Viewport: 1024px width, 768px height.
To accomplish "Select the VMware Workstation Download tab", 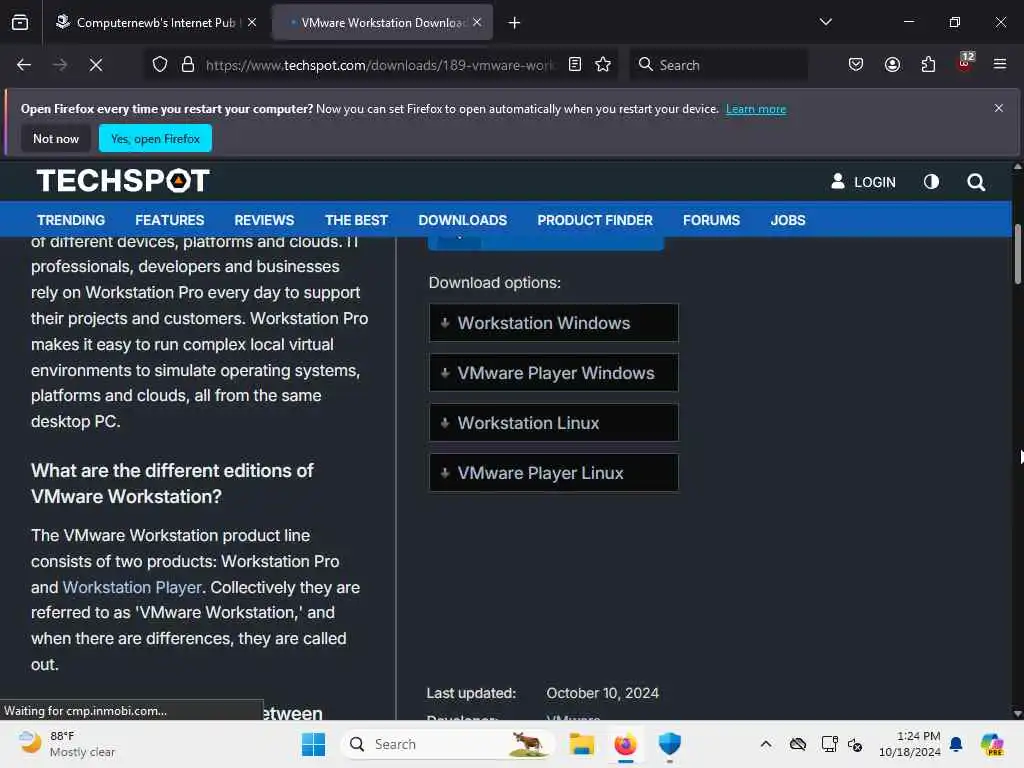I will coord(382,22).
